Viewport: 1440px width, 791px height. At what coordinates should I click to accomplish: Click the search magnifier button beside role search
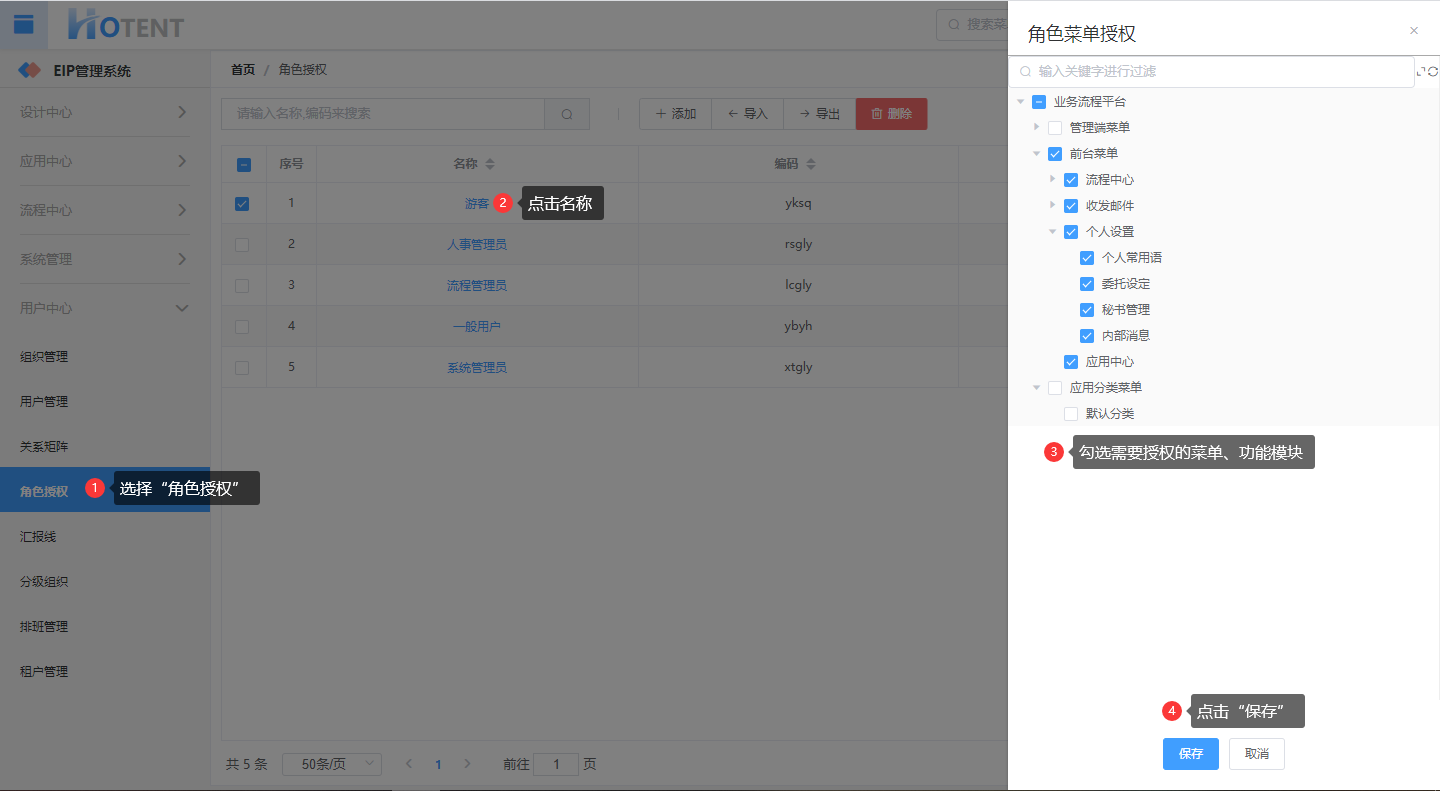tap(567, 114)
